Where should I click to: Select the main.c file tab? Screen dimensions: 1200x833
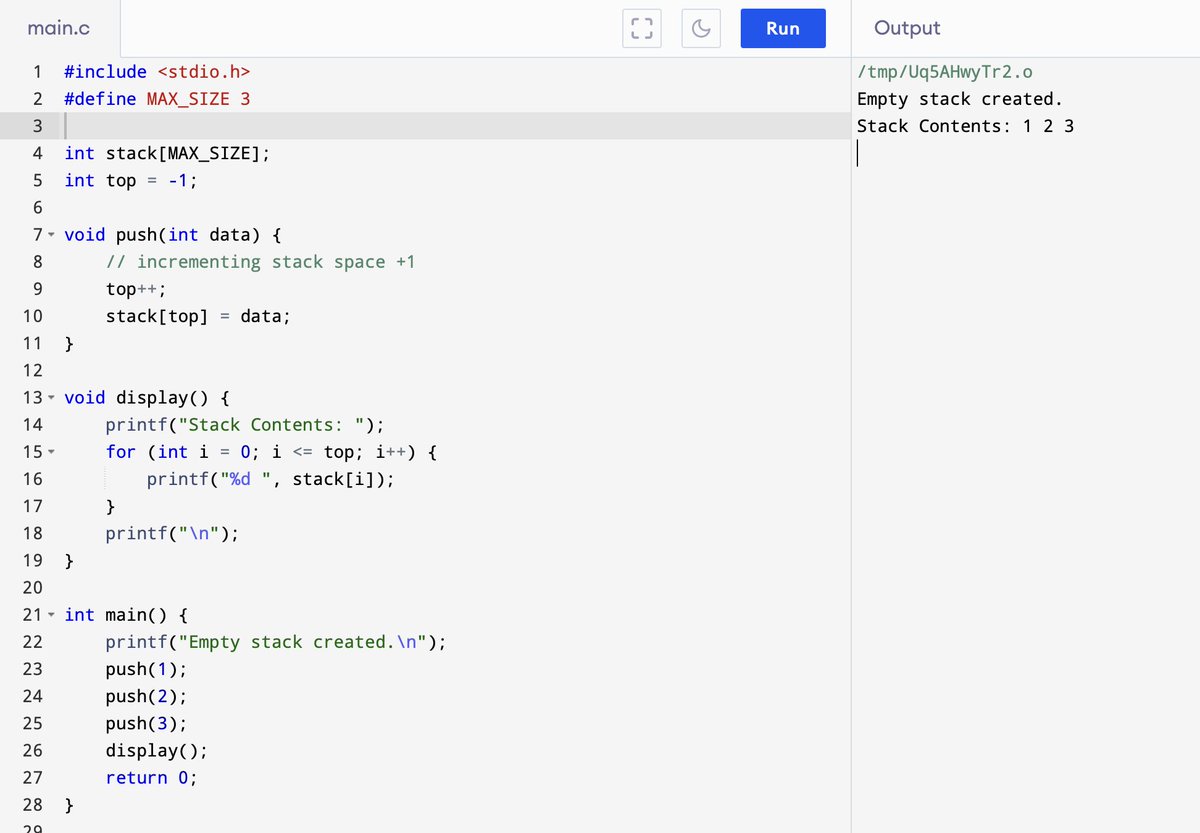pyautogui.click(x=58, y=28)
